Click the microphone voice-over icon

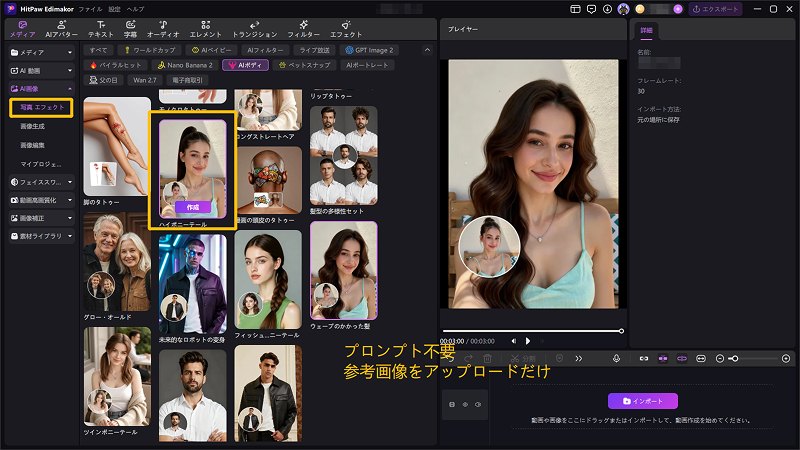point(616,359)
